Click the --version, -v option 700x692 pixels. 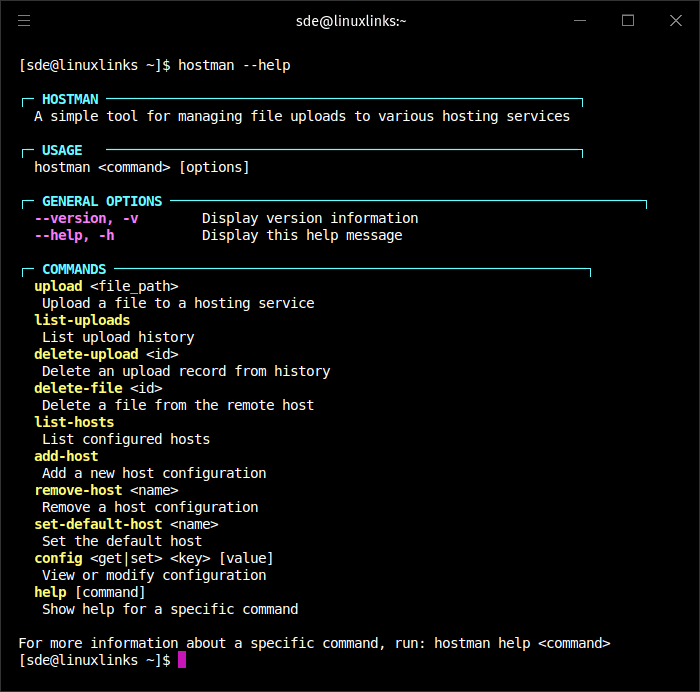[x=87, y=218]
